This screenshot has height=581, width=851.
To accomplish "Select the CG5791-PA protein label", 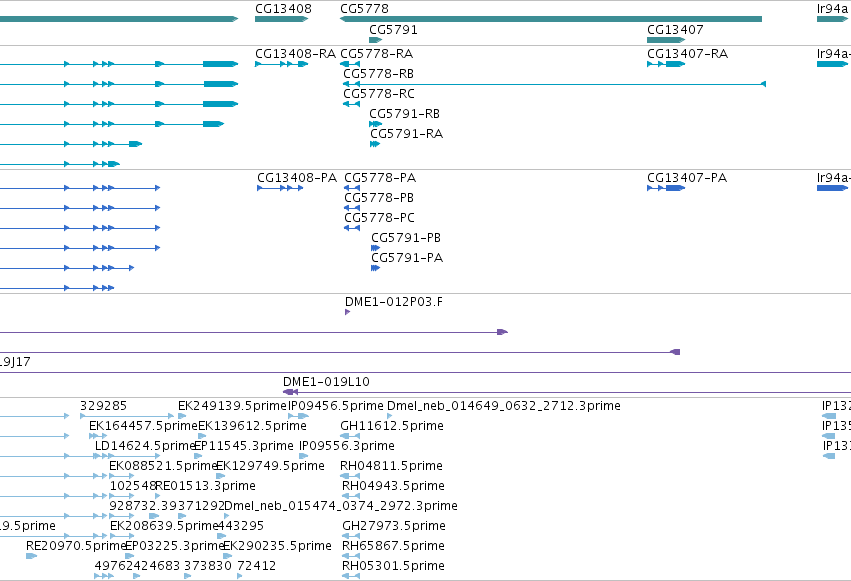I will point(407,258).
